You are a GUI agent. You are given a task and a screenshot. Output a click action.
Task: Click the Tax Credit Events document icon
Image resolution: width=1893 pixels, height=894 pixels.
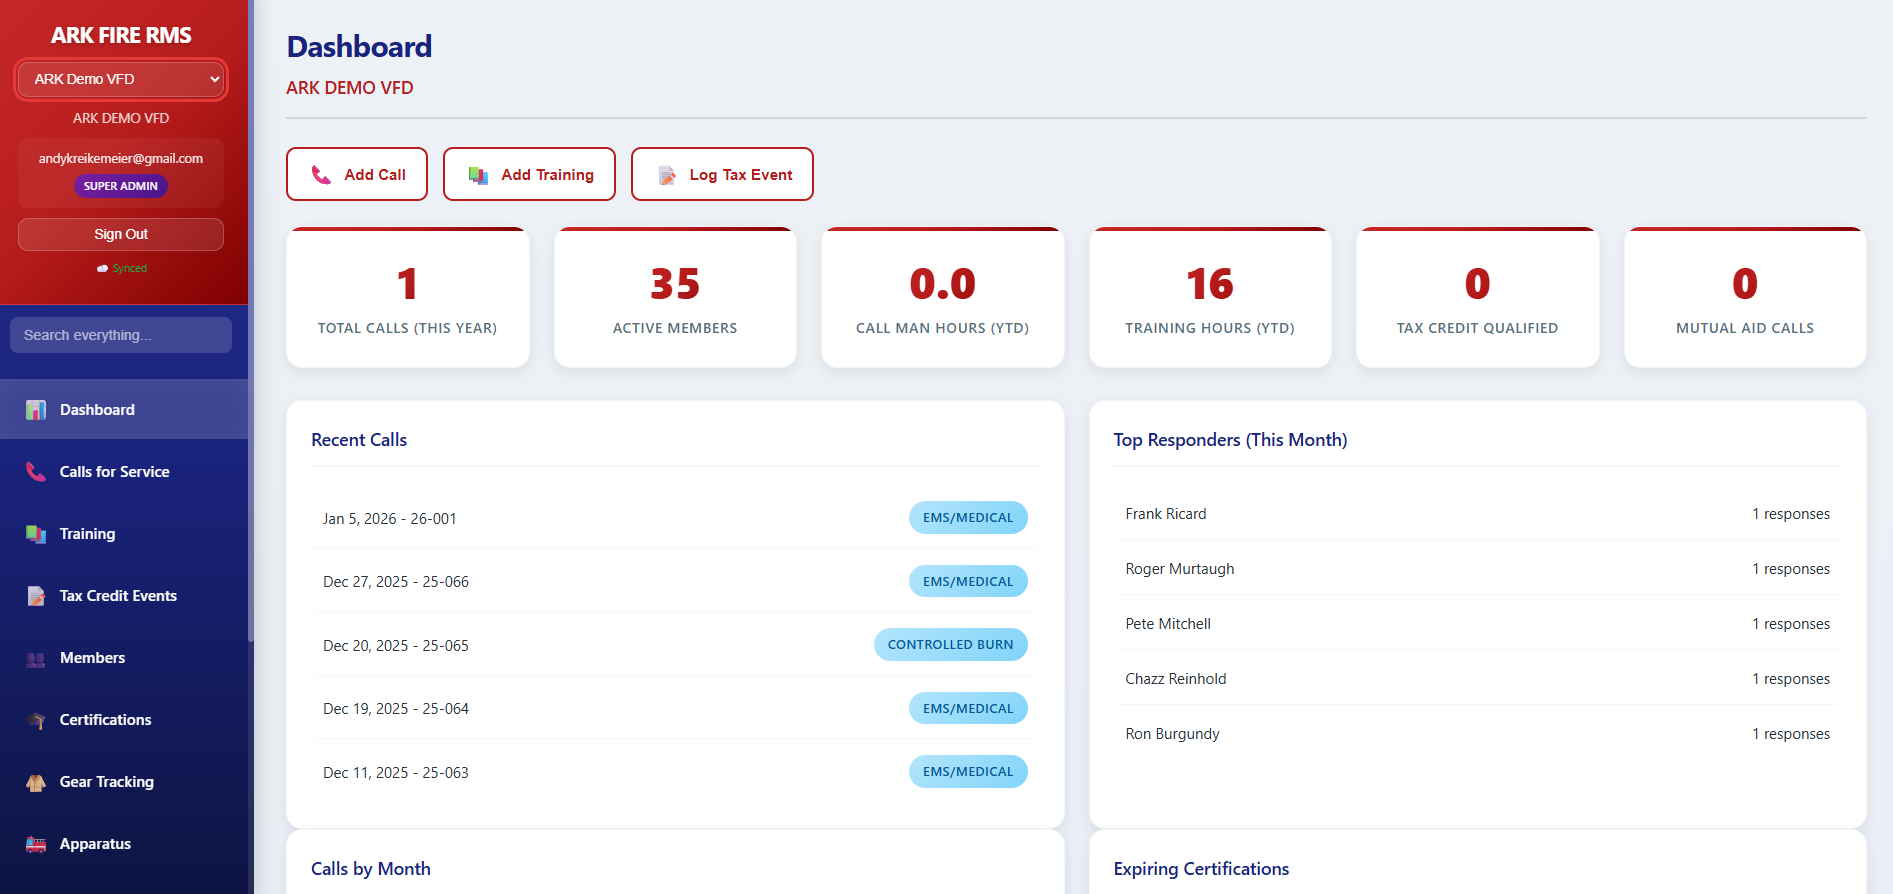coord(36,596)
